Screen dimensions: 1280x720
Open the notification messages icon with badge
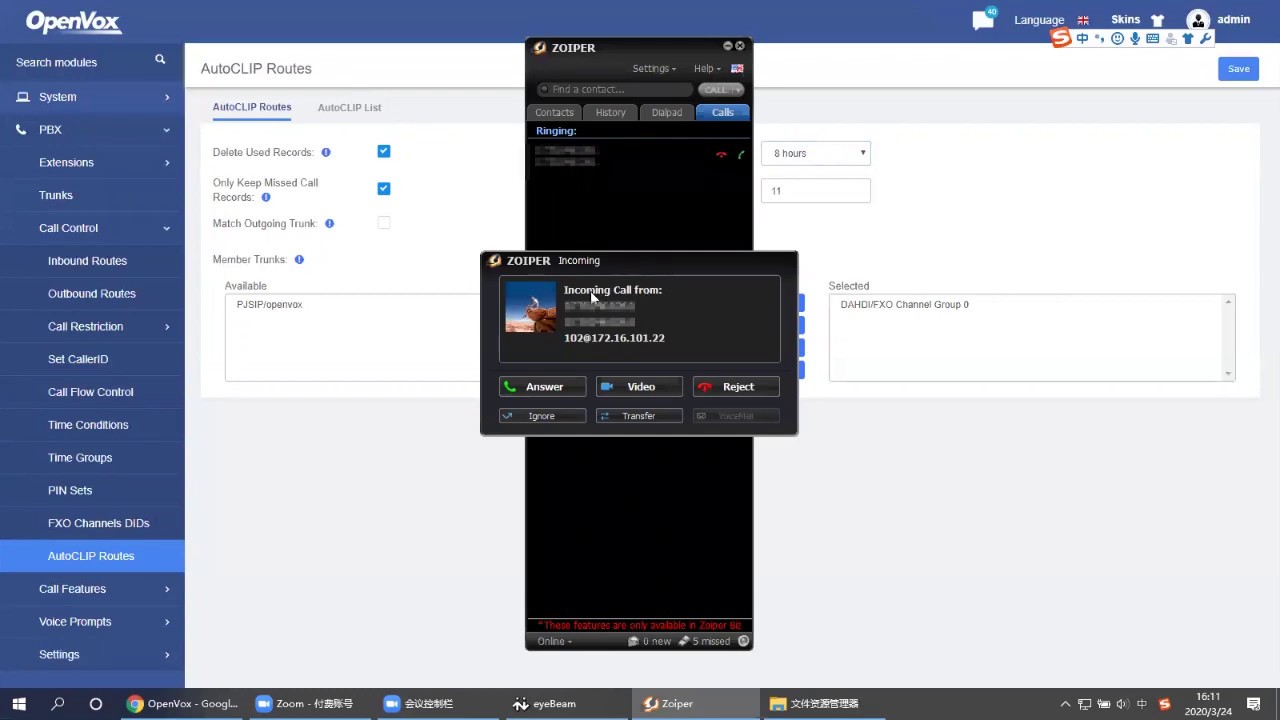(x=984, y=20)
